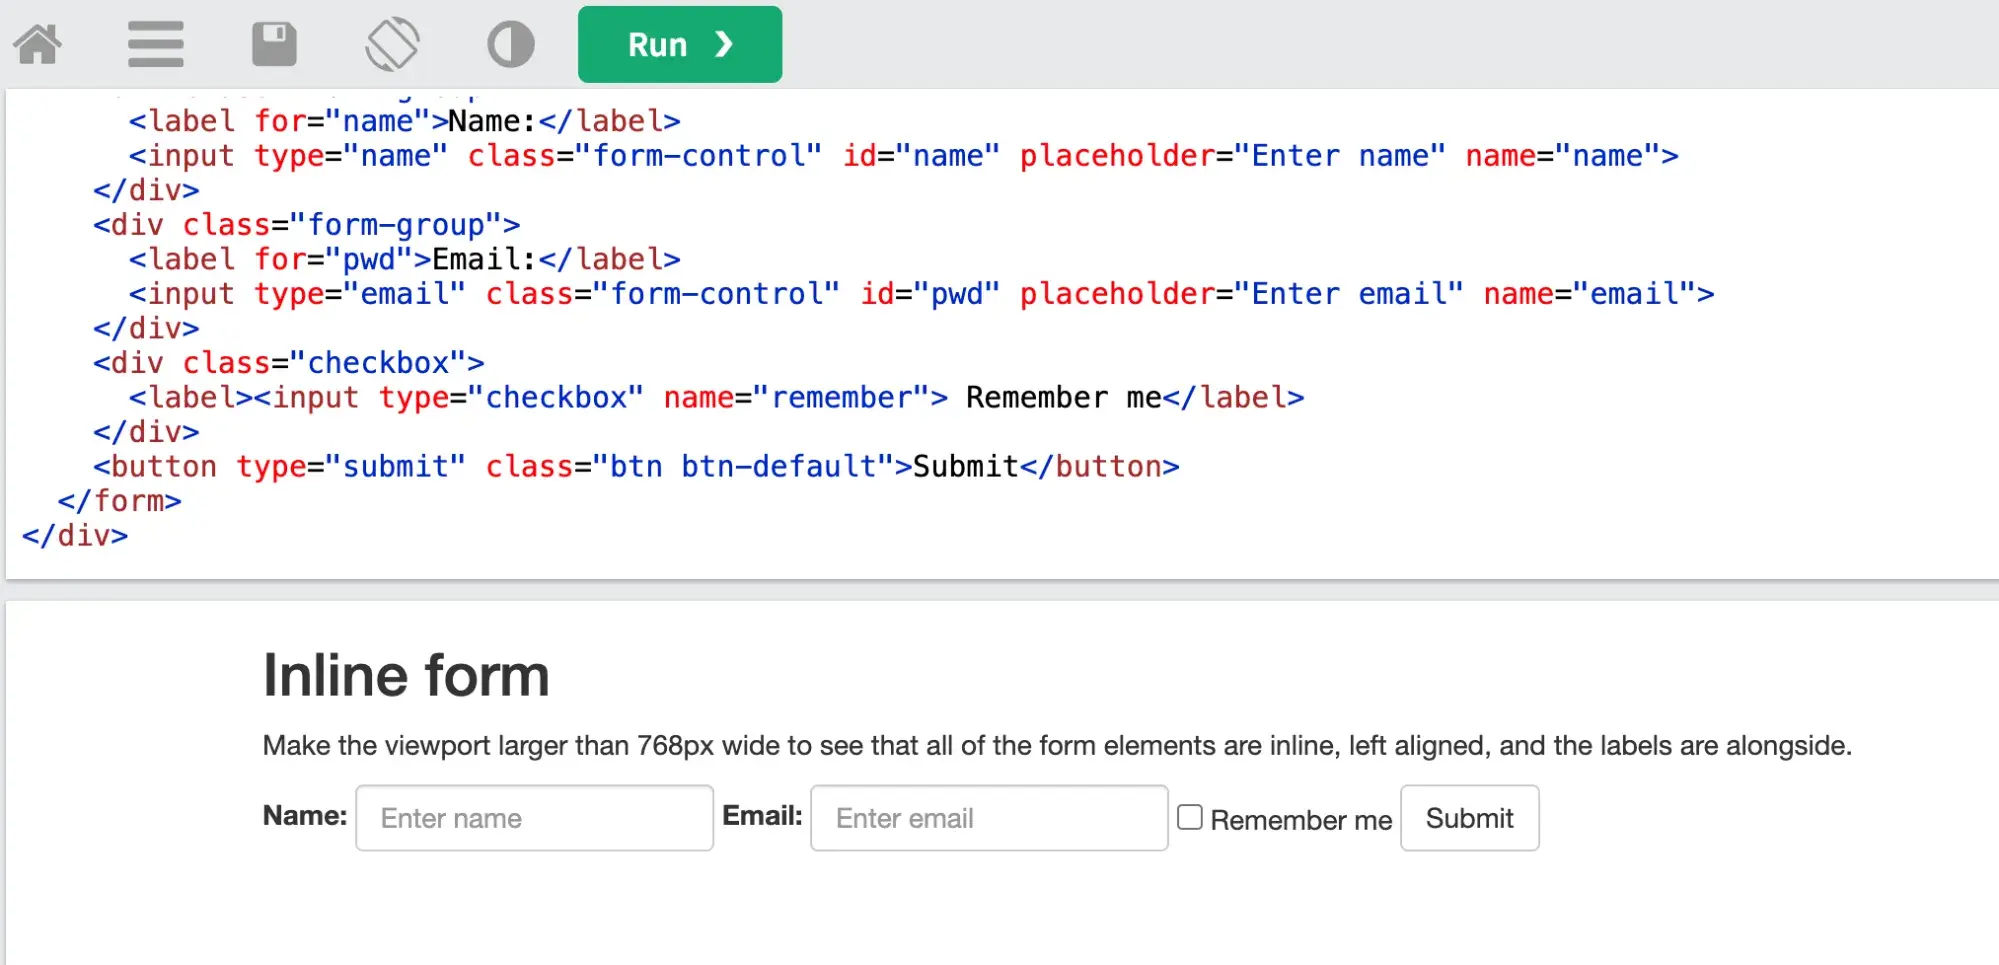Click the code line with input type="email"
Image resolution: width=1999 pixels, height=965 pixels.
click(920, 294)
